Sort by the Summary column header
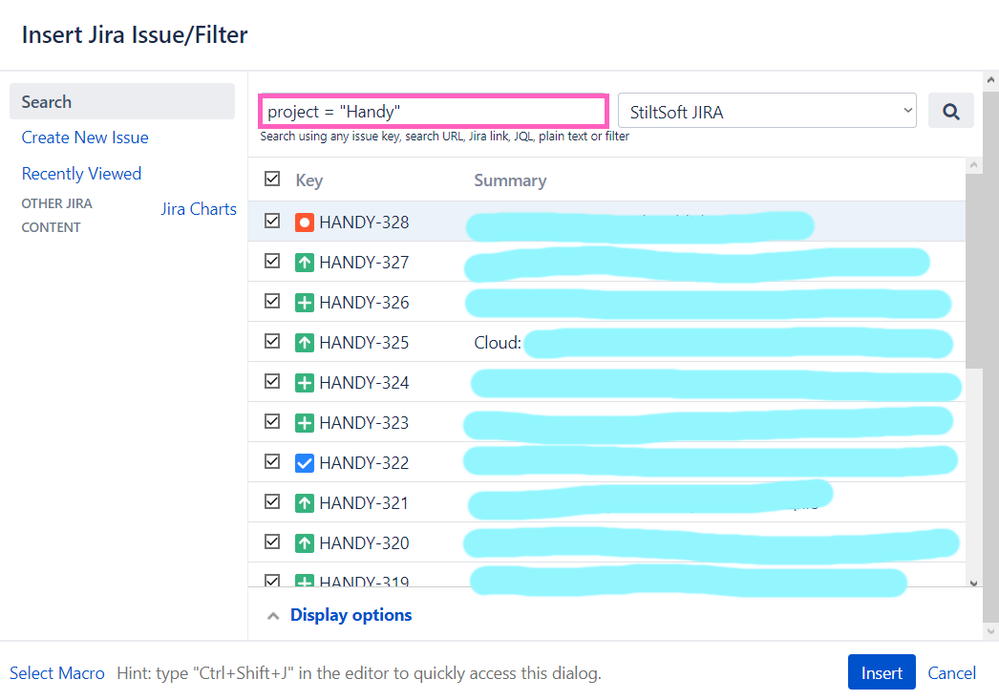The image size is (999, 700). tap(510, 181)
